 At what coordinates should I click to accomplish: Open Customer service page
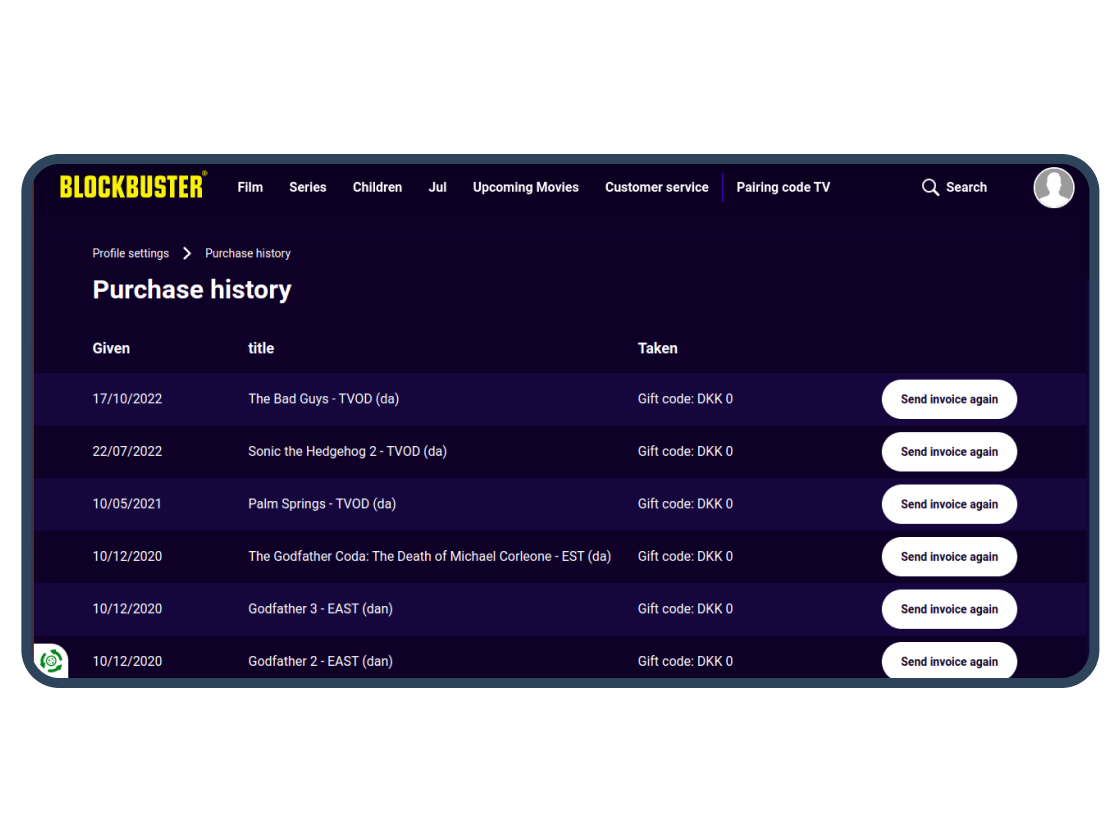[657, 187]
